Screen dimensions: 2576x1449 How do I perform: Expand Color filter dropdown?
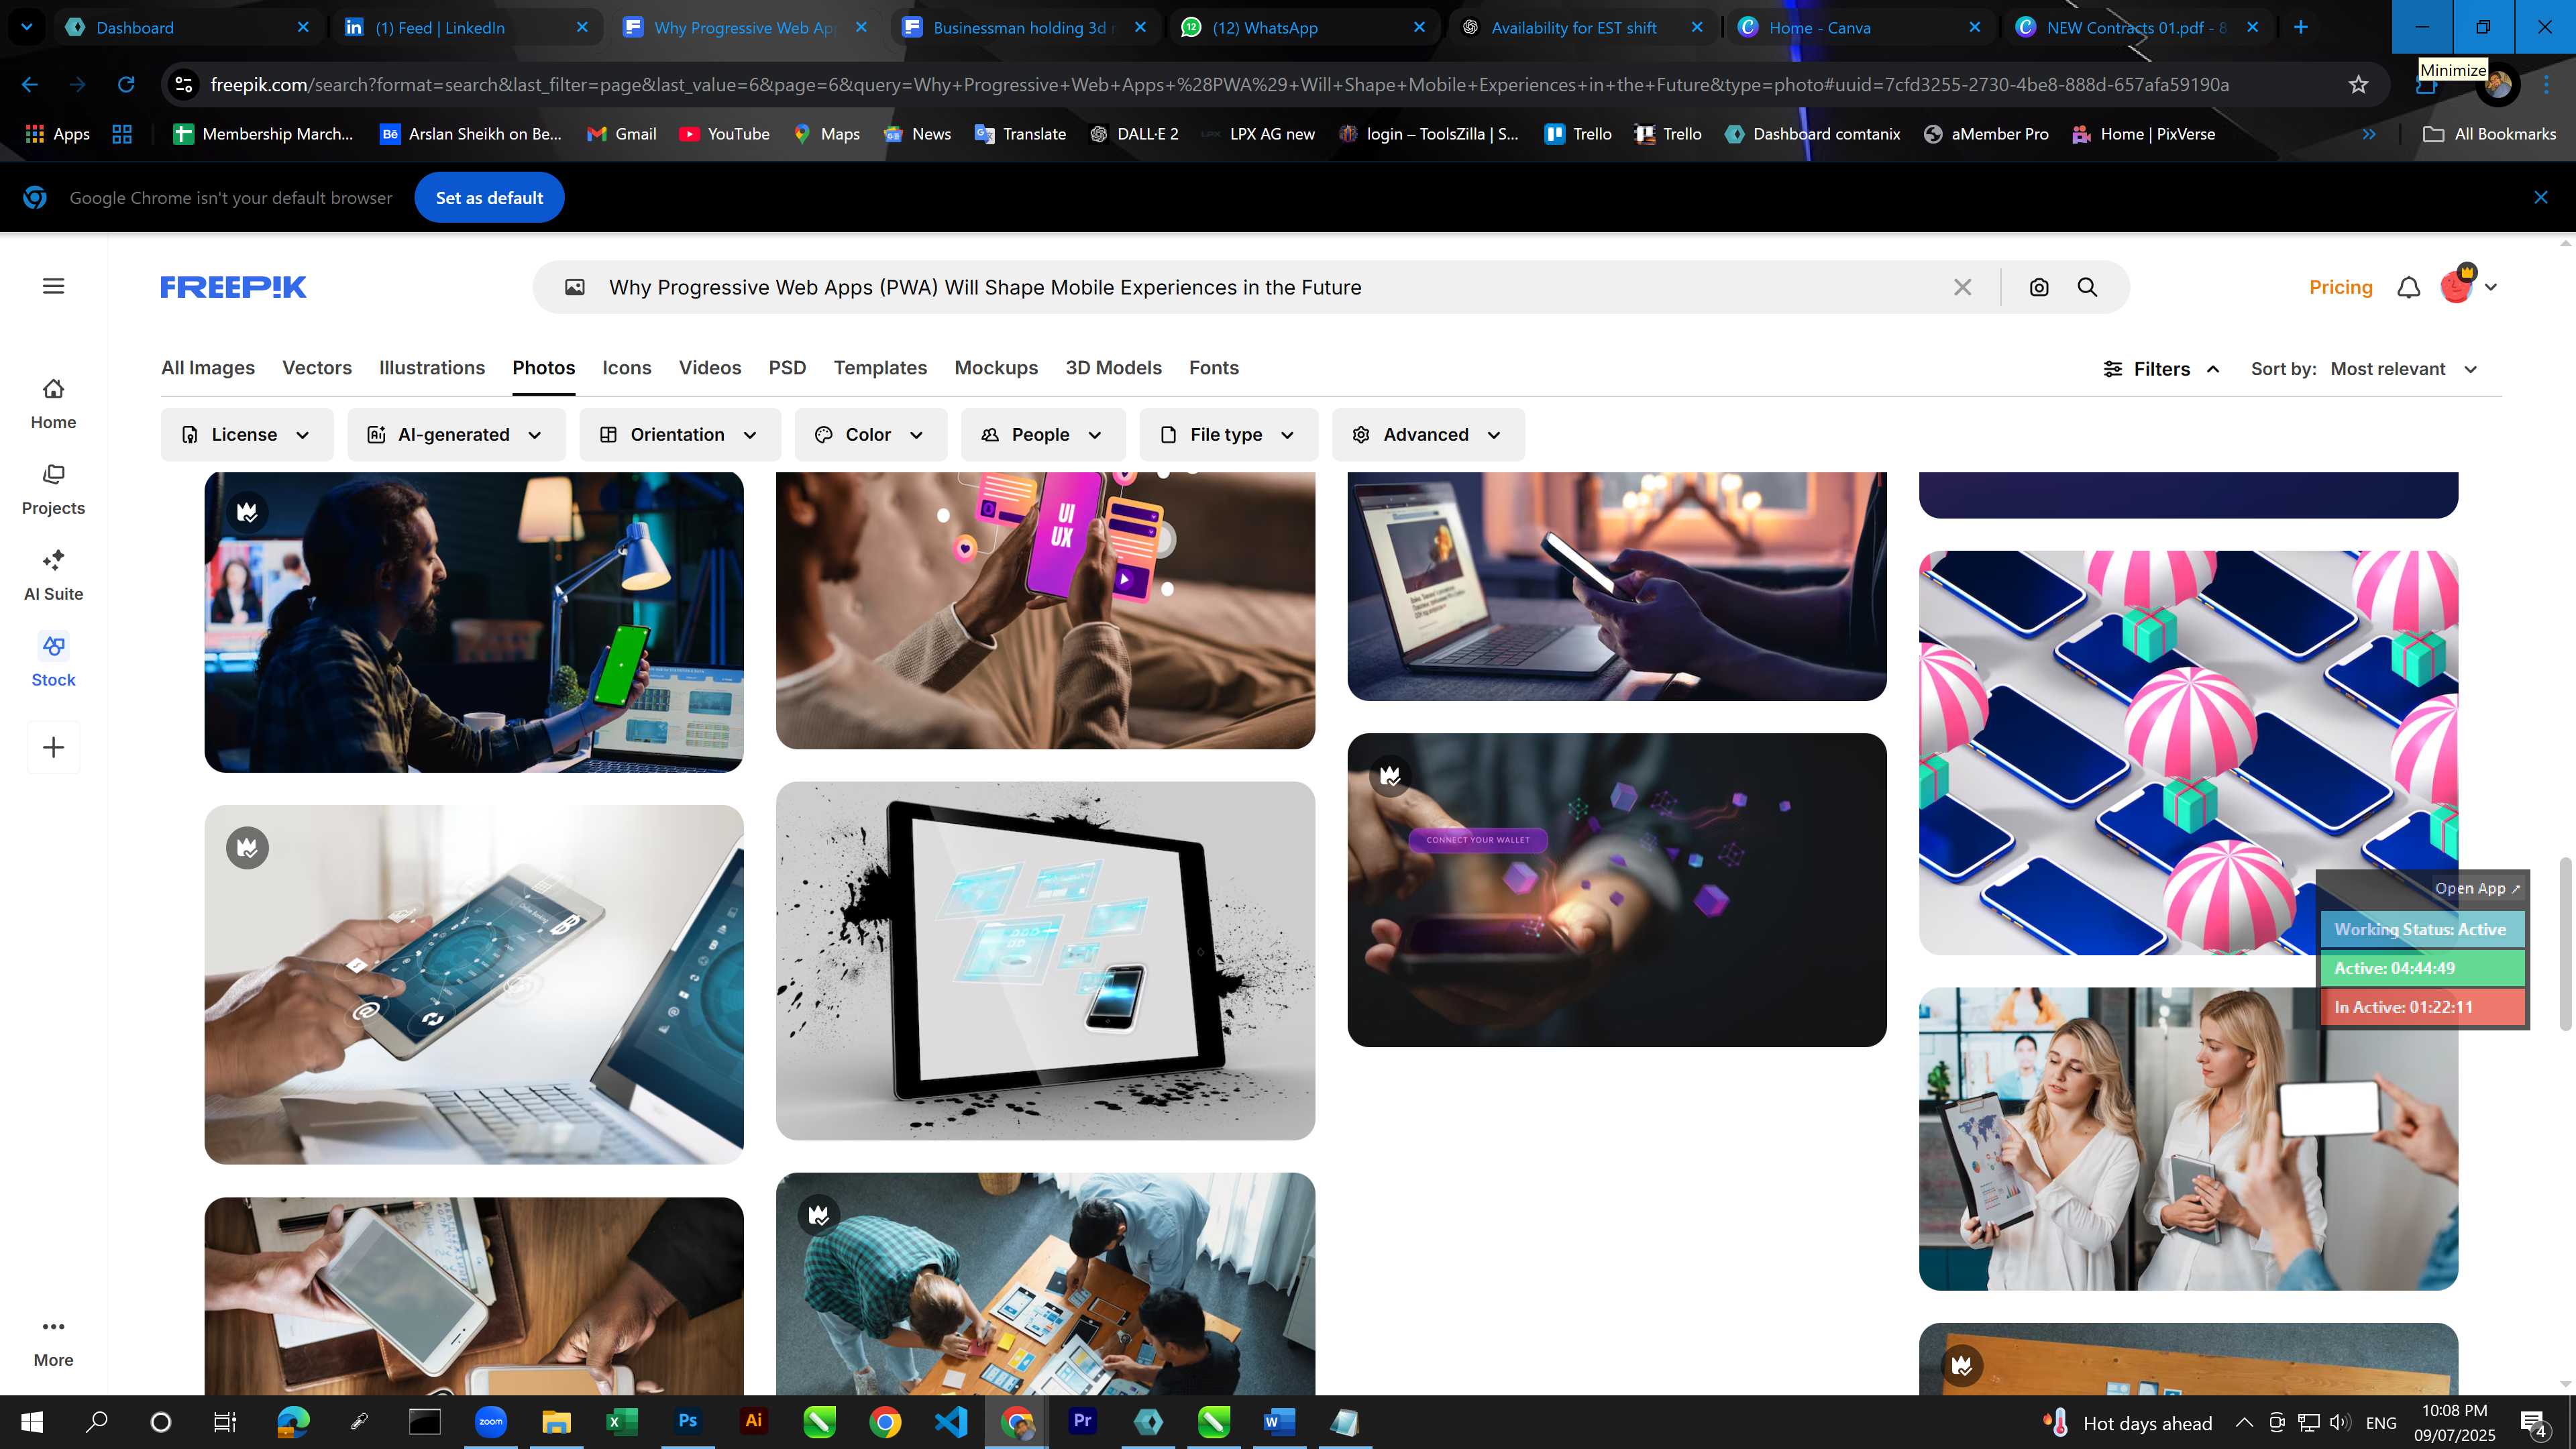871,435
